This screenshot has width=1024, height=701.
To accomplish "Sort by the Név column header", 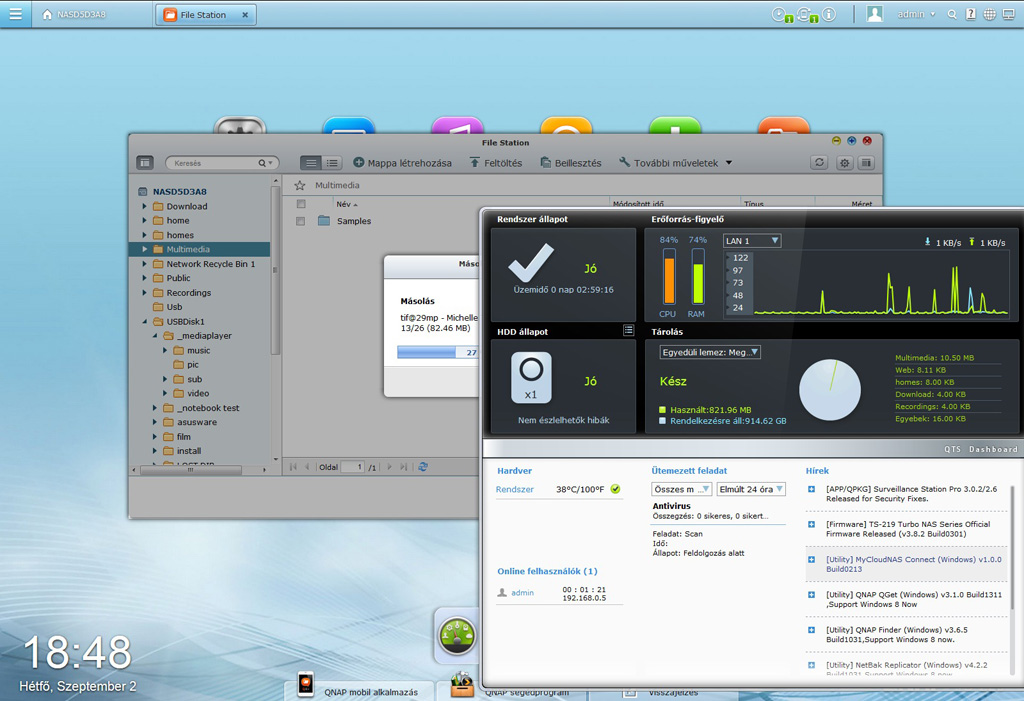I will [346, 204].
